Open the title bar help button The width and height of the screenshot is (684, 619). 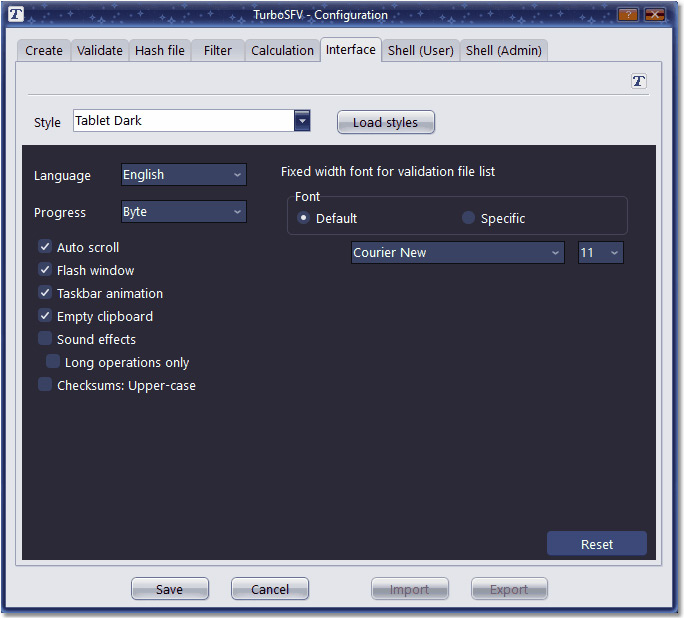click(628, 14)
